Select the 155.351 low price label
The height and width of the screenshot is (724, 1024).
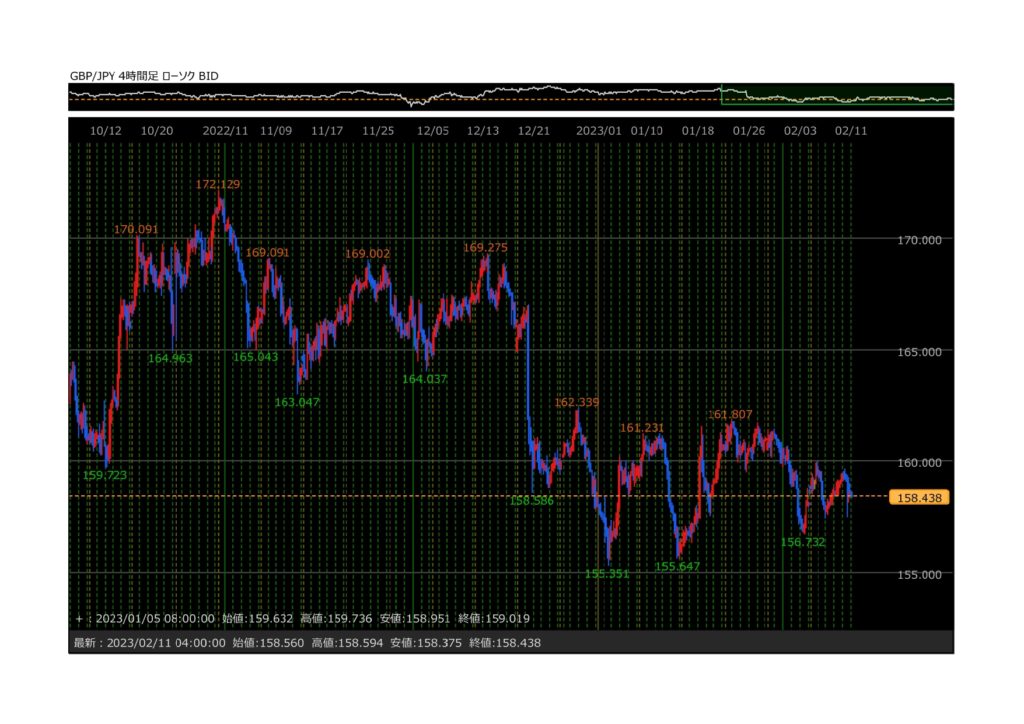coord(607,574)
